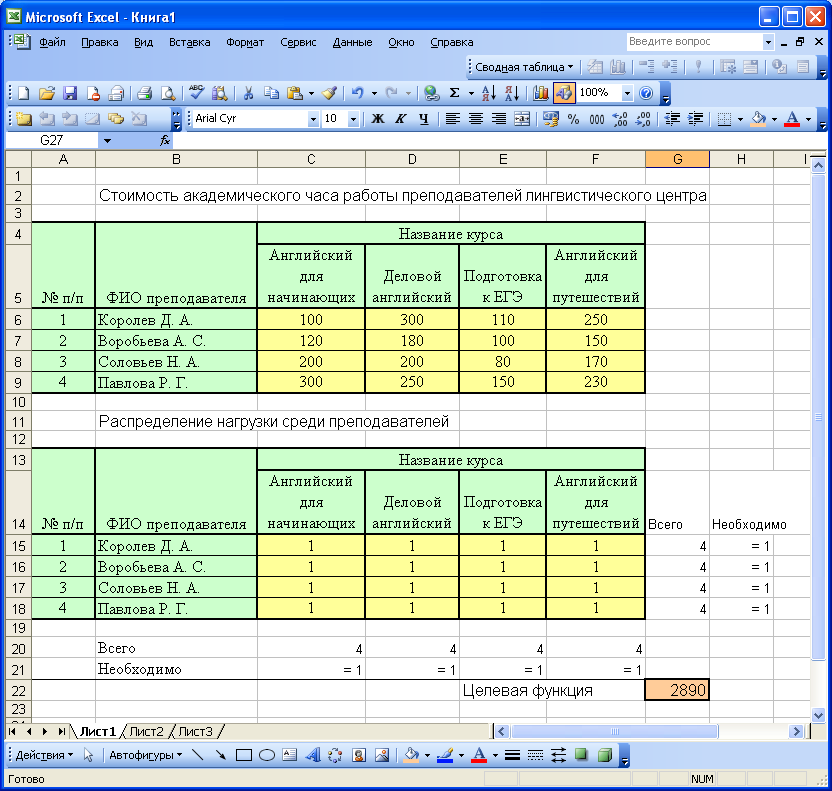Activate the Format Painter brush icon
Image resolution: width=832 pixels, height=791 pixels.
330,93
